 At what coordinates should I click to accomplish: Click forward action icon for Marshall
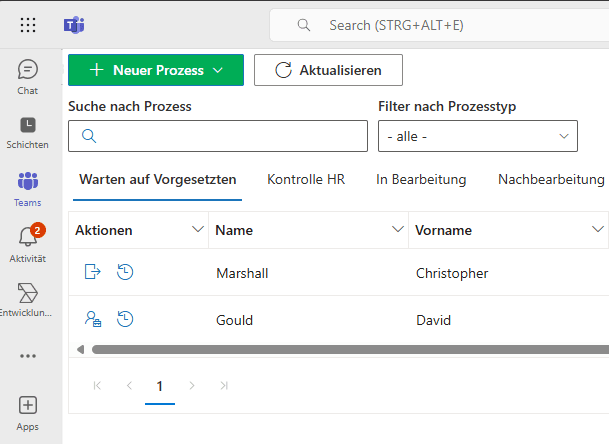tap(92, 271)
